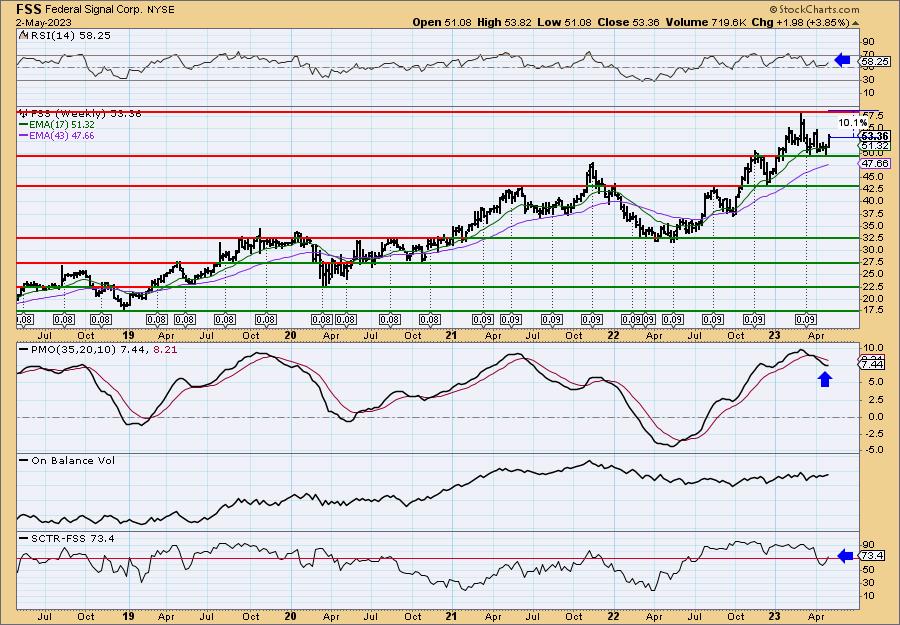Viewport: 900px width, 625px height.
Task: Click the 47.66 purple price tag on the right axis
Action: click(875, 164)
